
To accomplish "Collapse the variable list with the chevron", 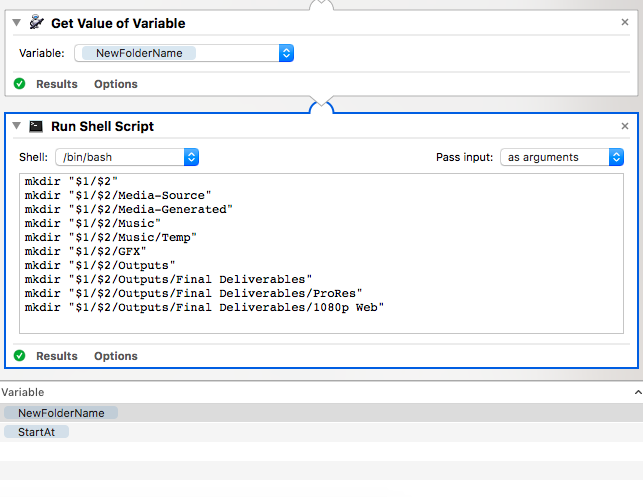I will (x=637, y=393).
